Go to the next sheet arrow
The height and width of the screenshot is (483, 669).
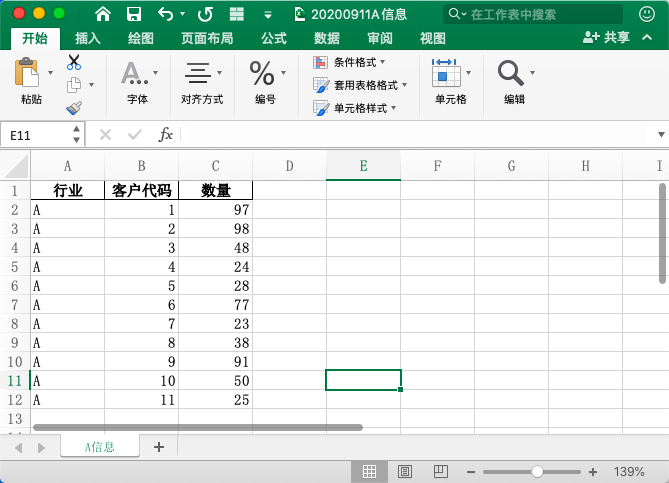click(x=41, y=448)
